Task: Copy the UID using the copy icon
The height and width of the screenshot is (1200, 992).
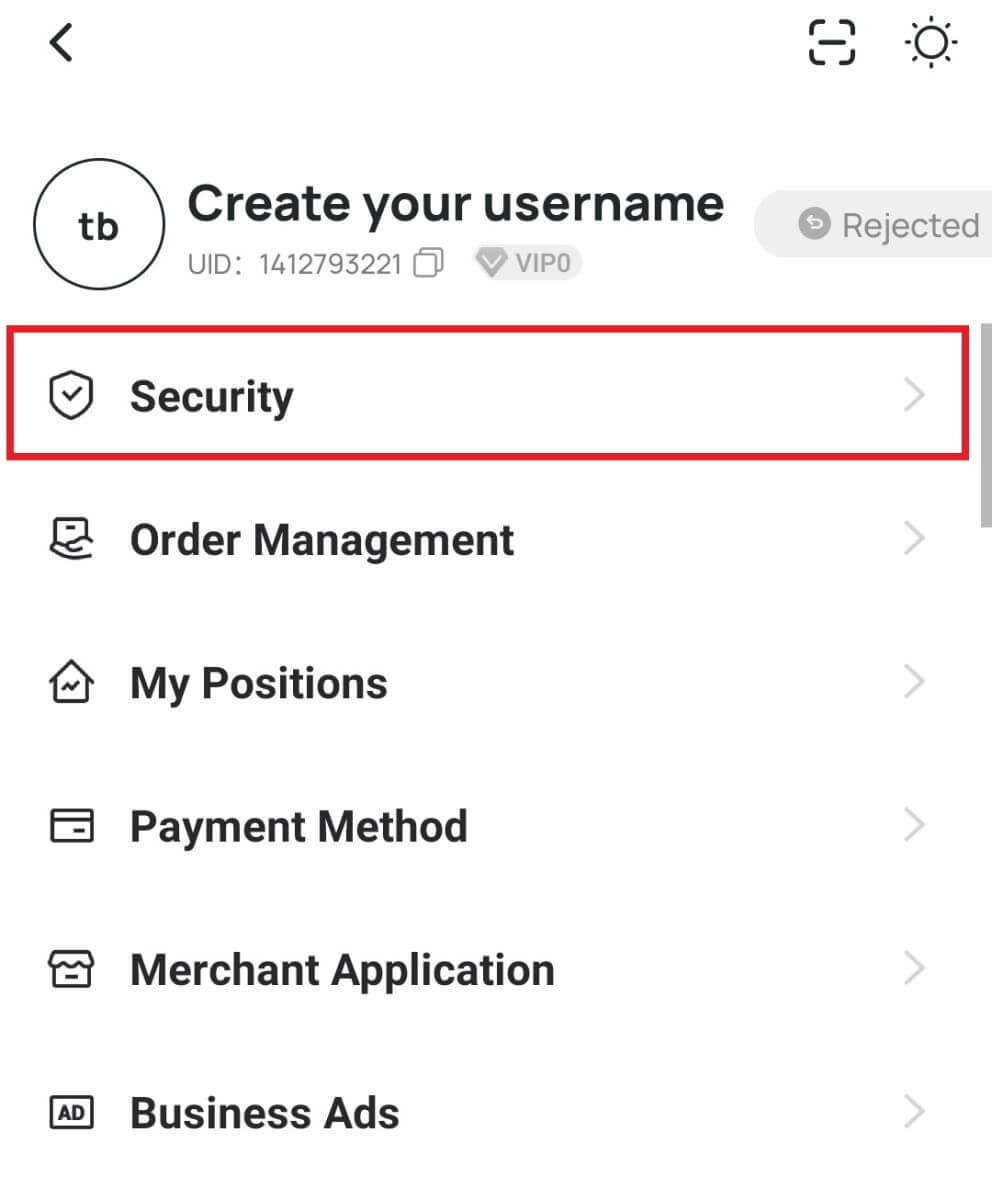Action: click(428, 263)
